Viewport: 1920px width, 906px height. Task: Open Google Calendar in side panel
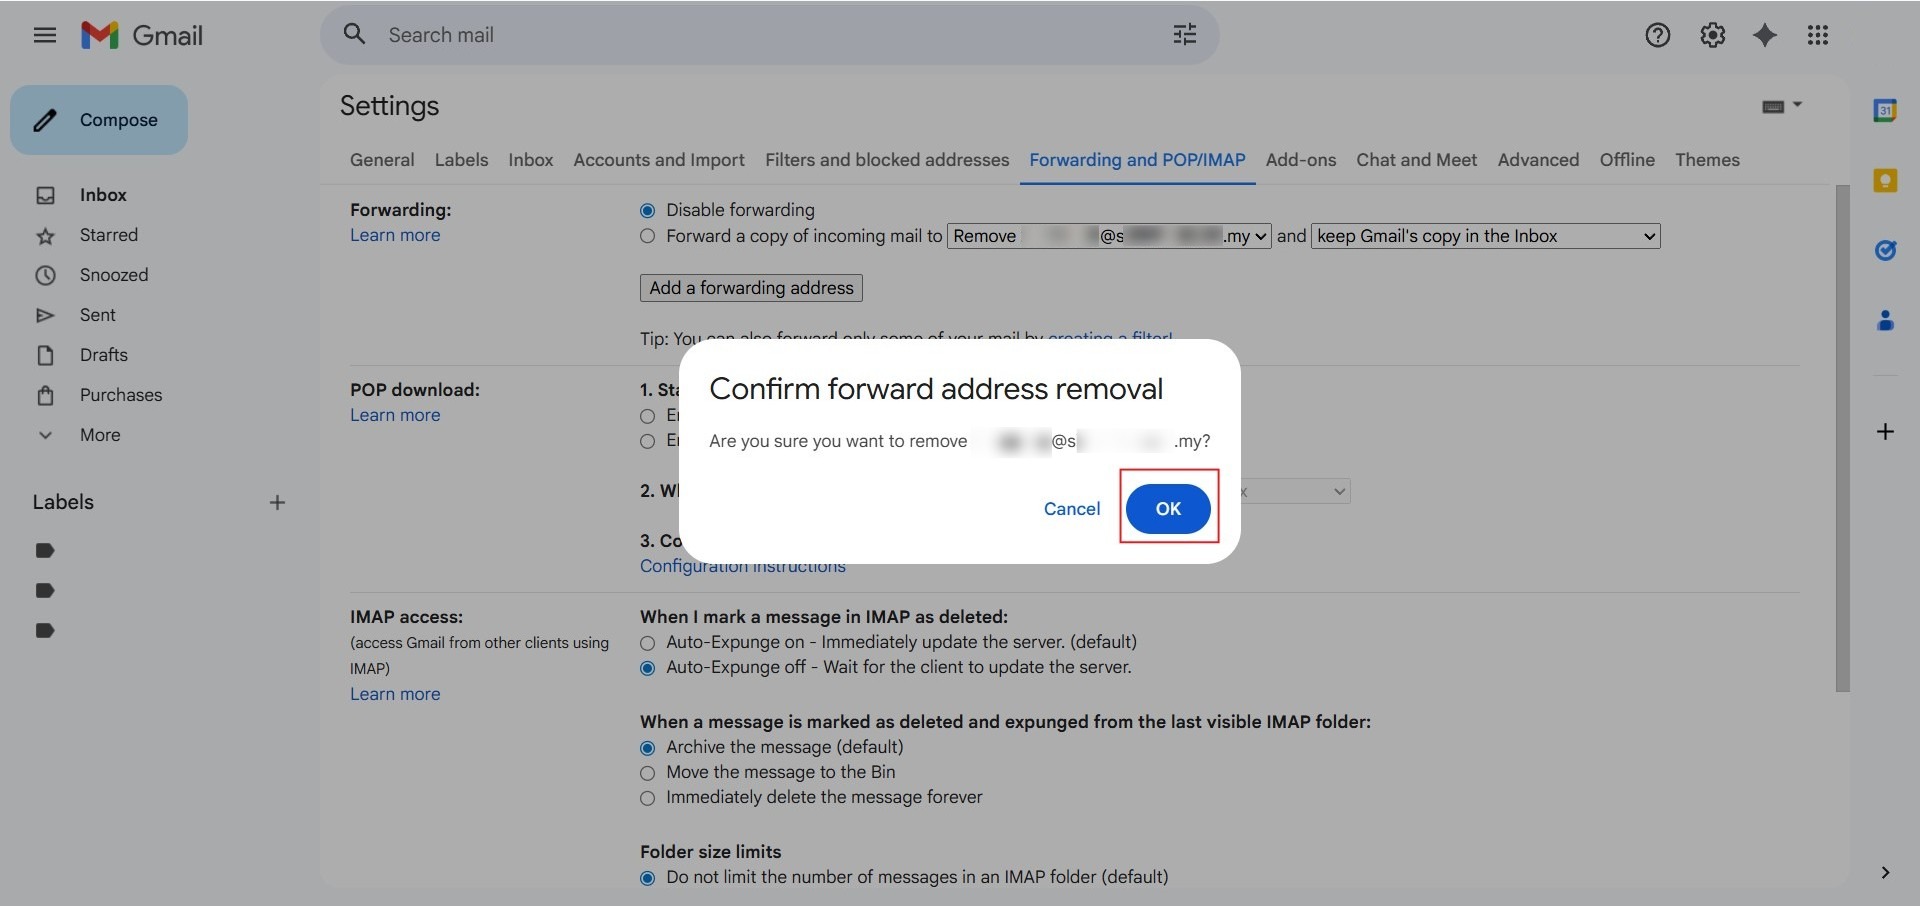1885,110
